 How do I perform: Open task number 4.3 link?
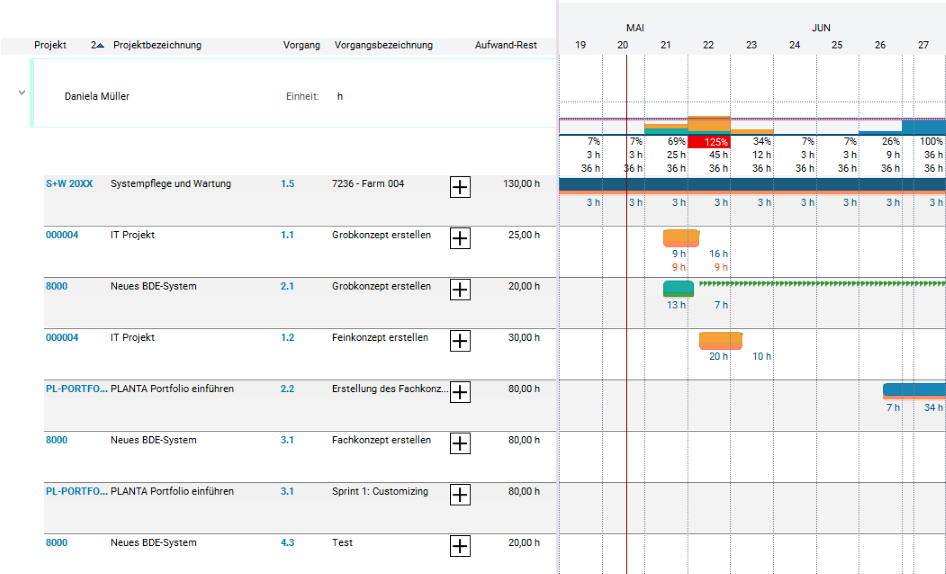(x=287, y=543)
